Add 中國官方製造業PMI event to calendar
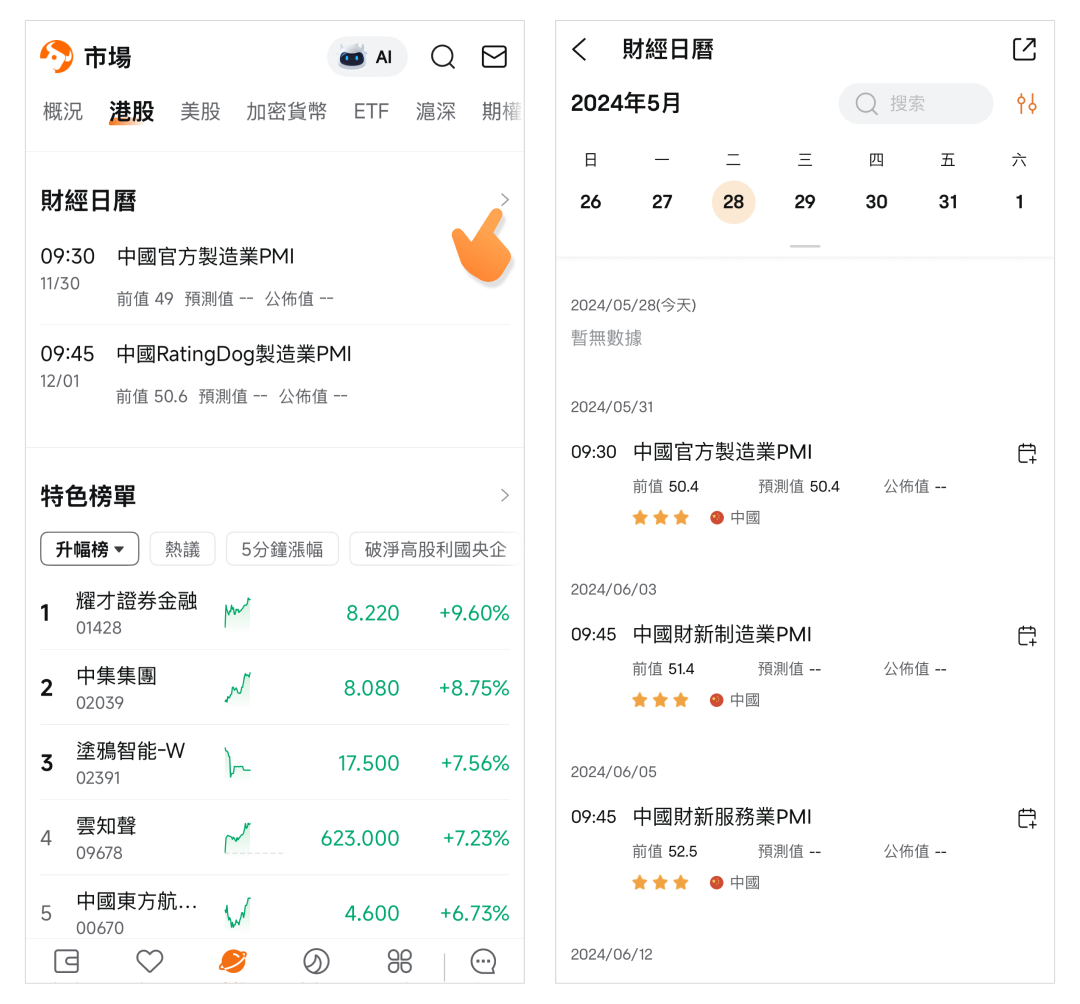 (x=1026, y=453)
